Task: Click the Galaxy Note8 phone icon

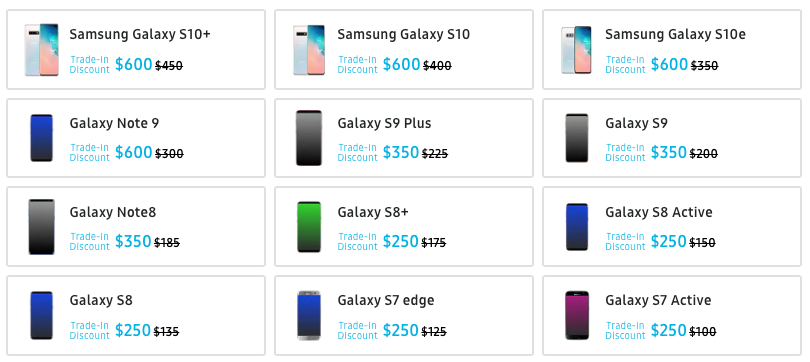Action: [41, 227]
